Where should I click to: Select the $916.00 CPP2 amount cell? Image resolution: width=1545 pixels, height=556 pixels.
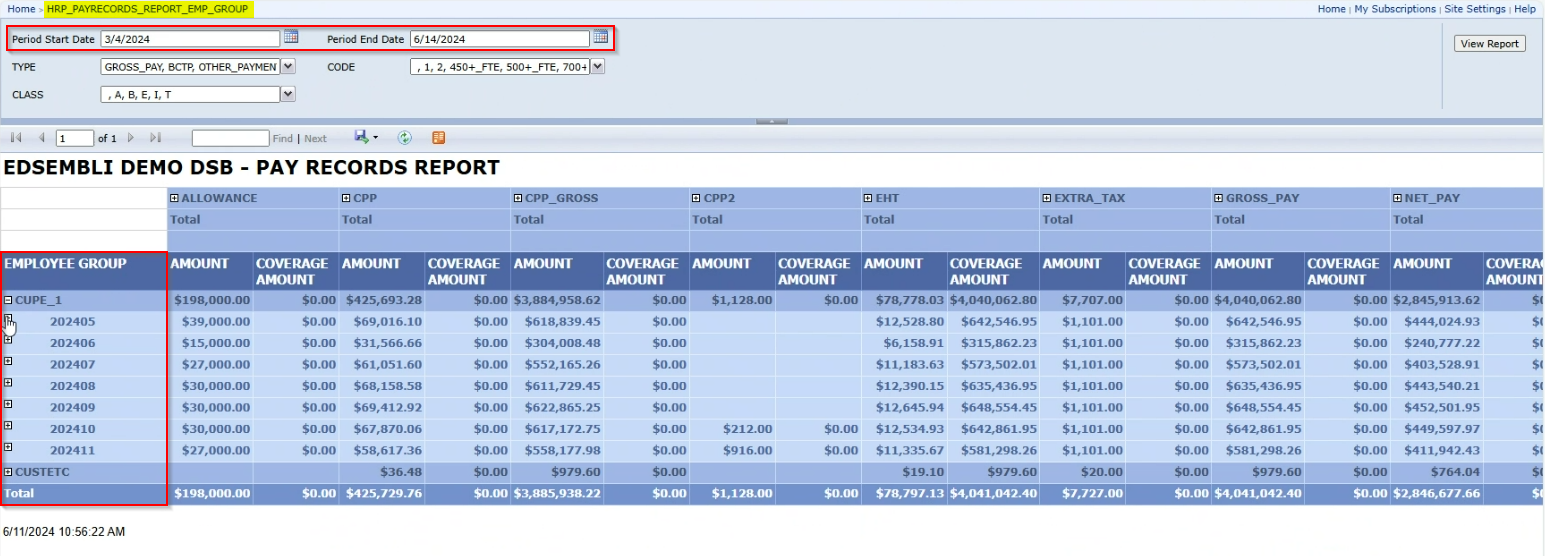pyautogui.click(x=732, y=451)
